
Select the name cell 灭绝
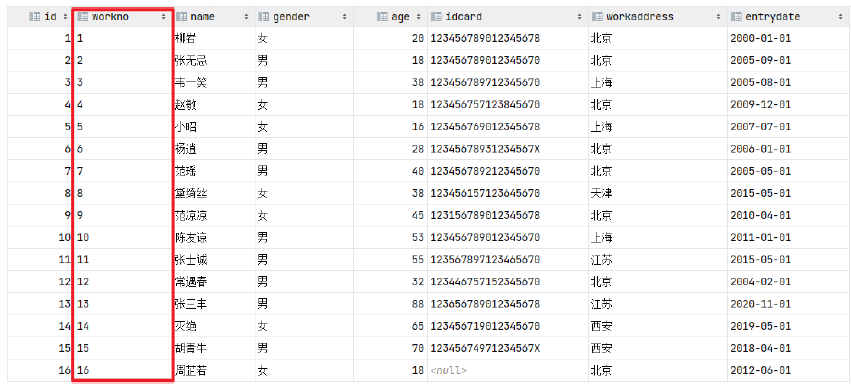tap(214, 327)
